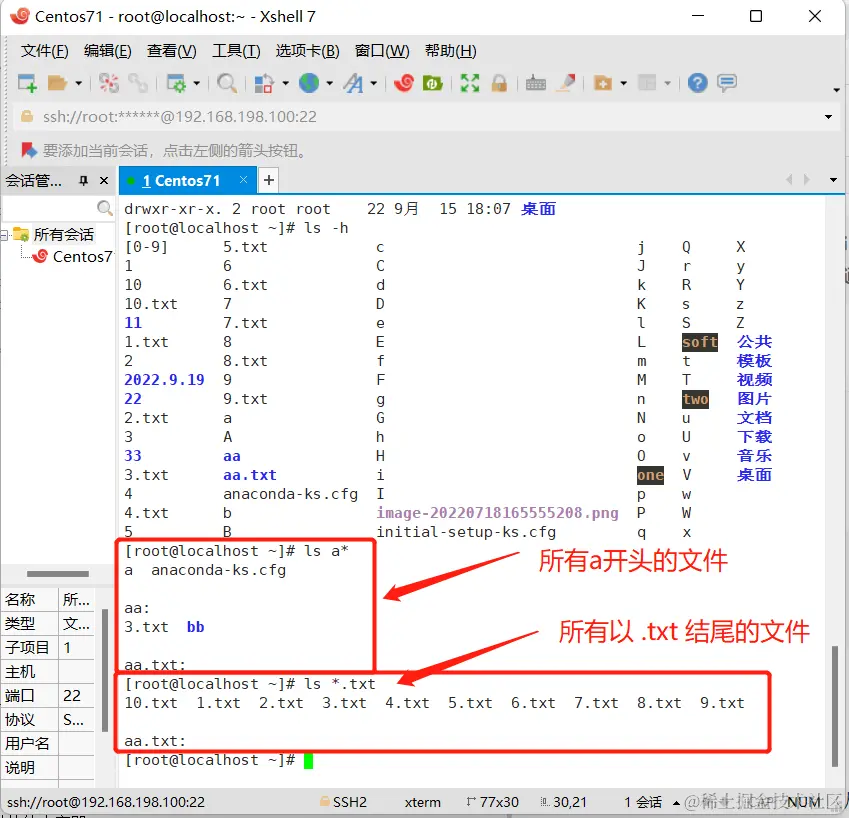Click the Font letter A icon
The image size is (849, 818).
pyautogui.click(x=353, y=83)
